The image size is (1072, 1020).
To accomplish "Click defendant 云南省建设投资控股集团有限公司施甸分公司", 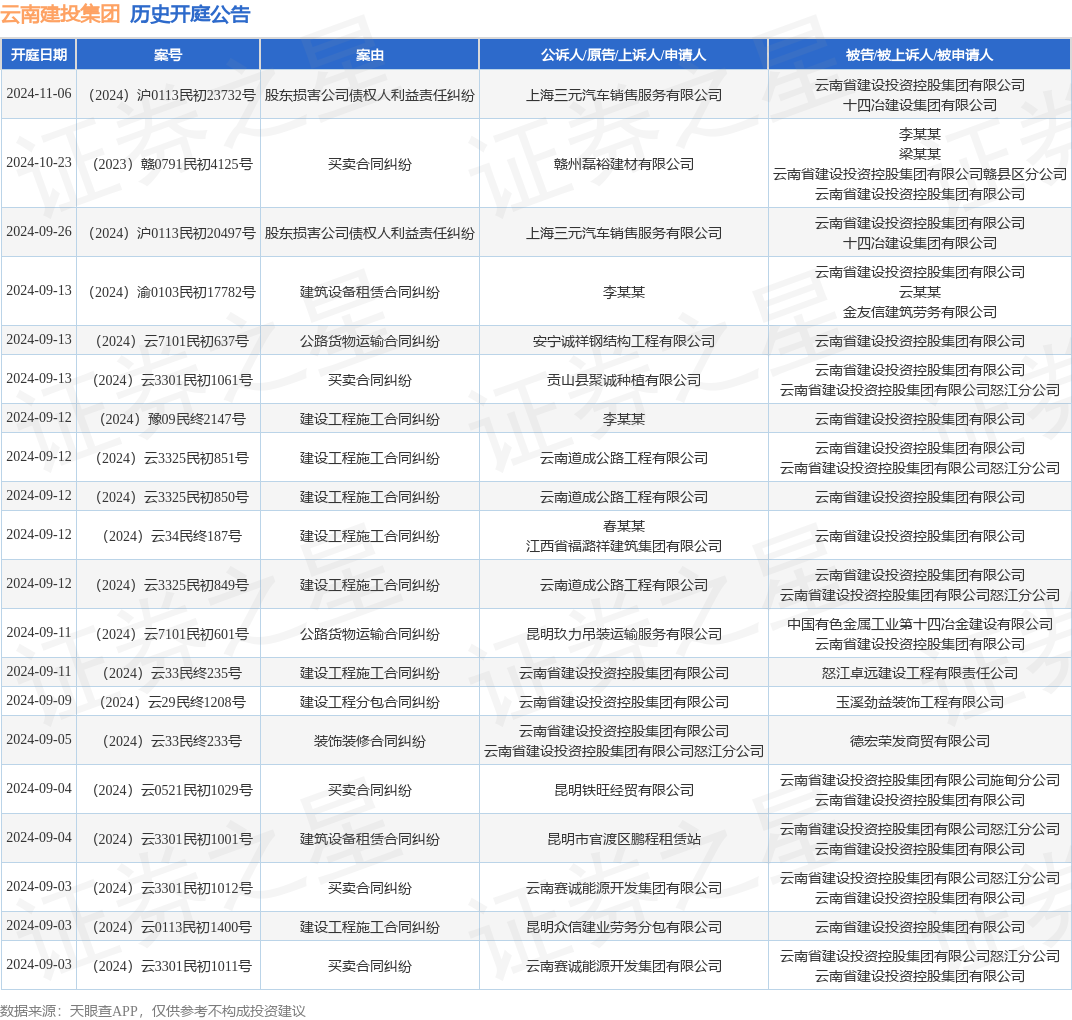I will (920, 780).
